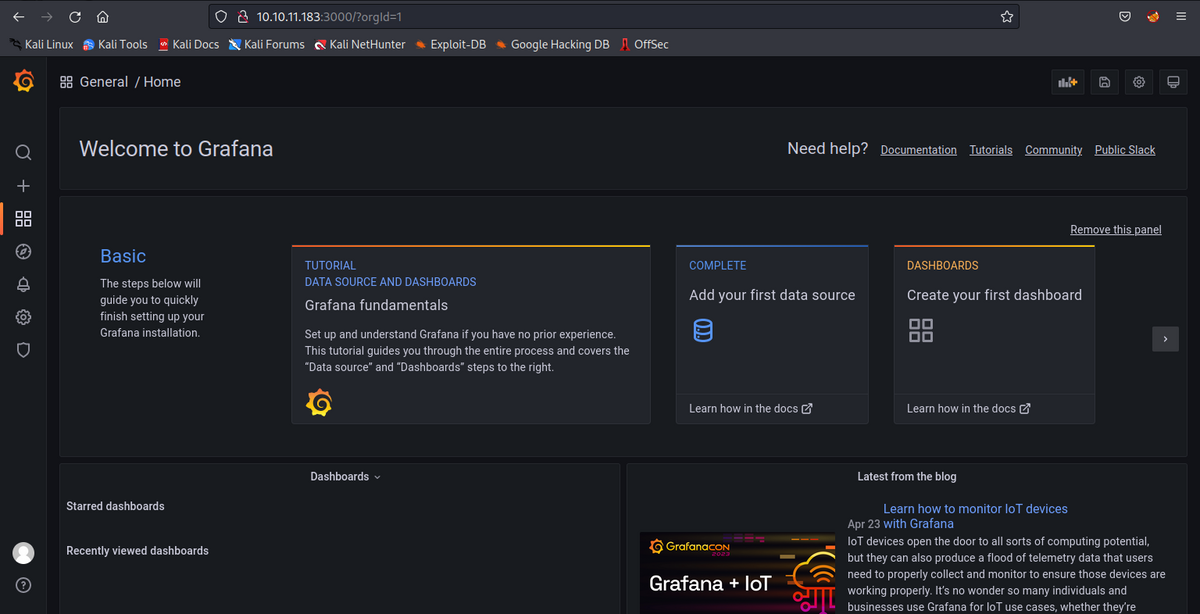Click the Cycle view mode monitor icon
The width and height of the screenshot is (1200, 614).
point(1173,82)
